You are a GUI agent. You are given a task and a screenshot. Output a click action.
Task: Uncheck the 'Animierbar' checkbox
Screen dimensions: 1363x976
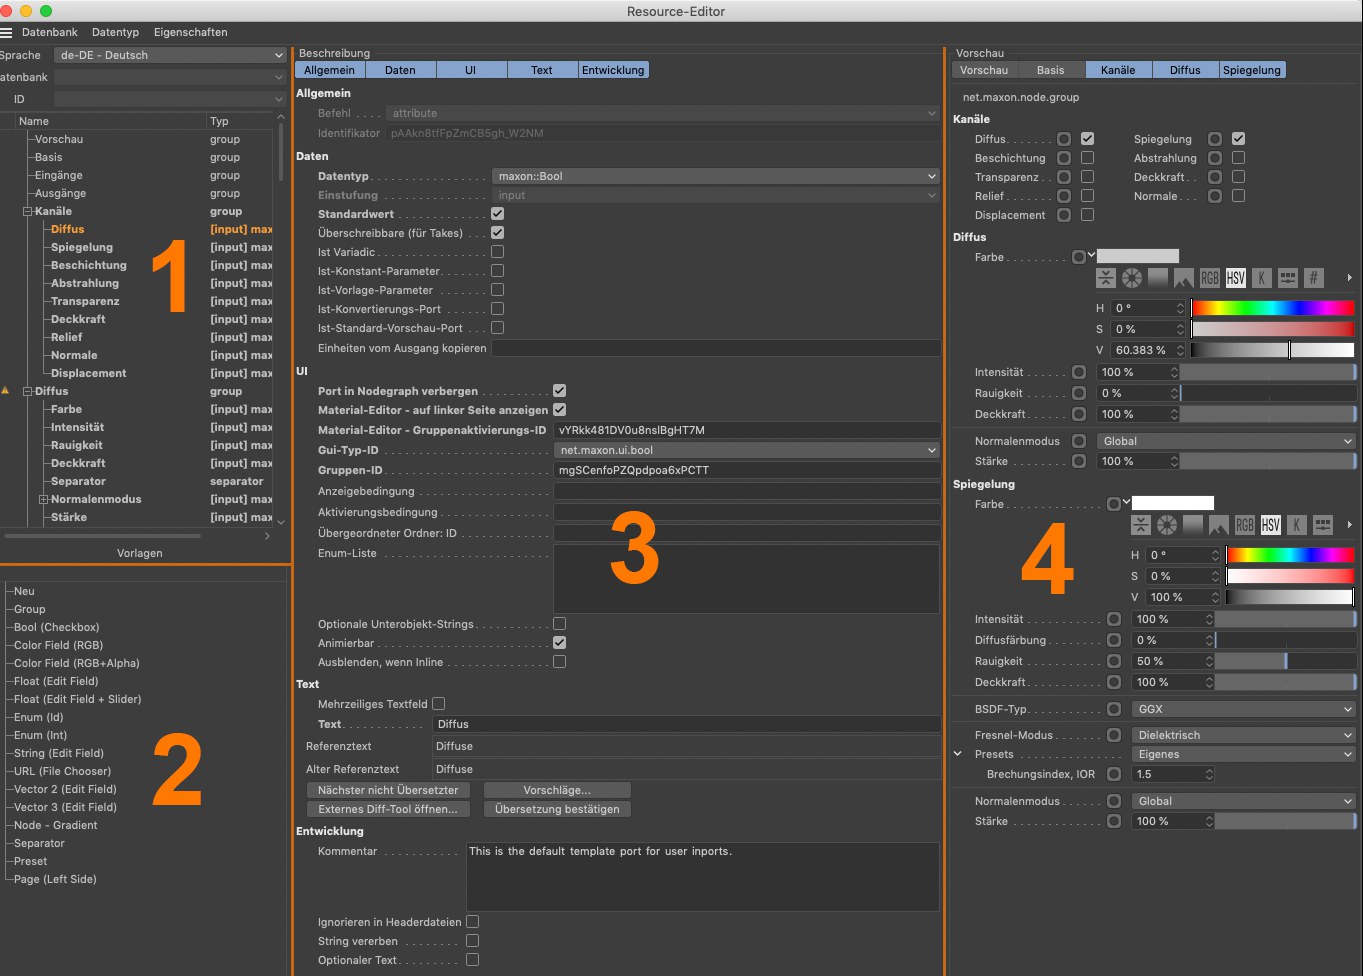pos(559,643)
